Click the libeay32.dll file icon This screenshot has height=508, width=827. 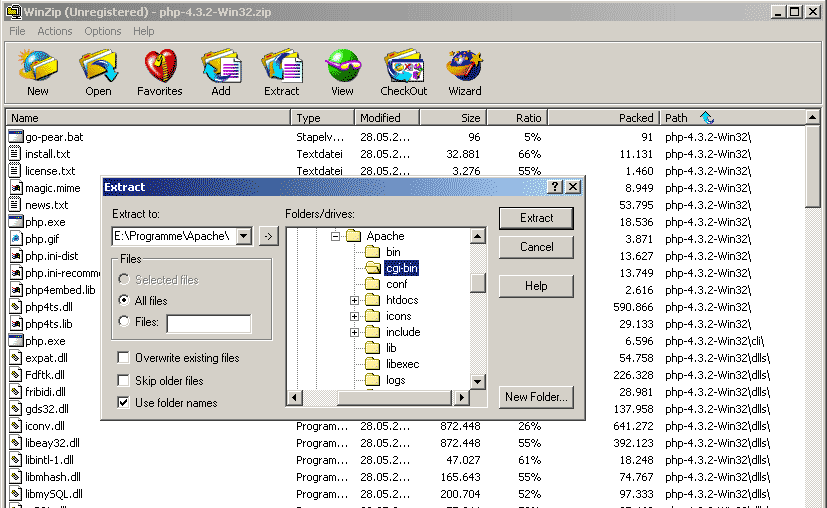[16, 443]
